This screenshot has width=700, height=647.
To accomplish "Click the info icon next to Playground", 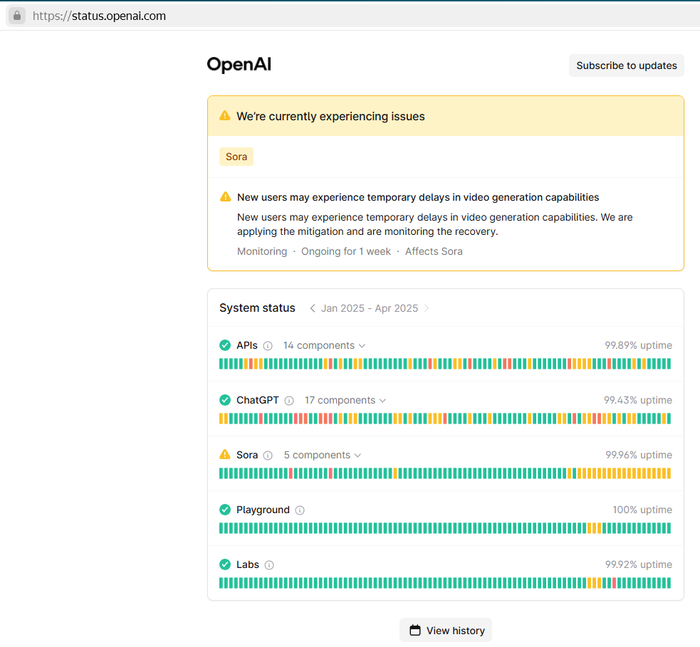I will (300, 510).
